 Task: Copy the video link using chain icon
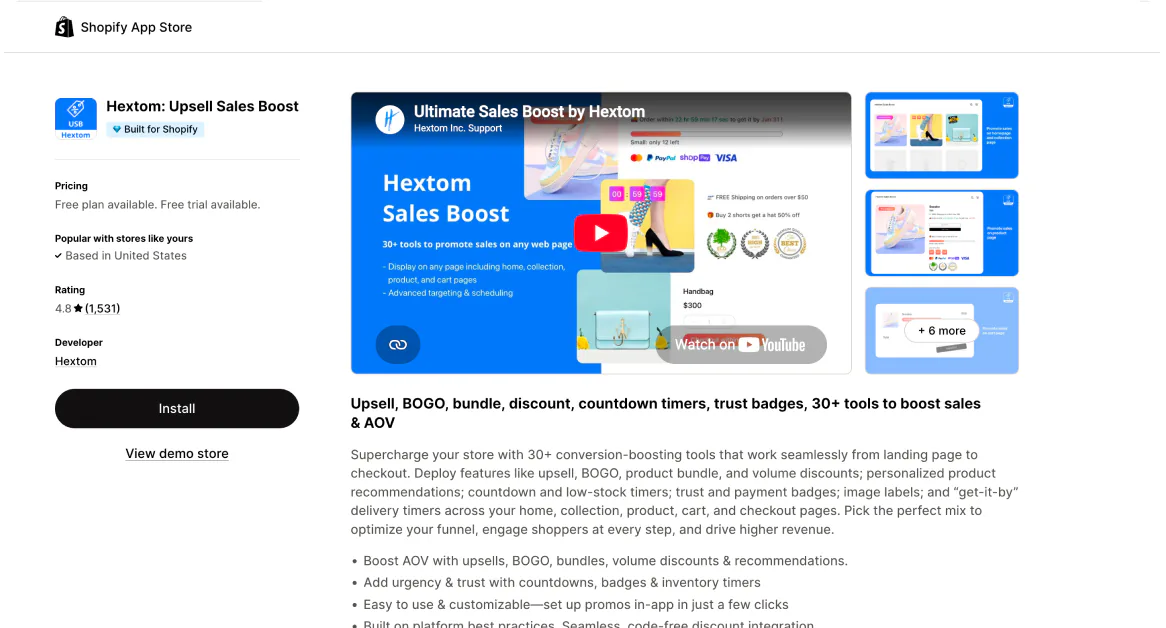pyautogui.click(x=398, y=344)
